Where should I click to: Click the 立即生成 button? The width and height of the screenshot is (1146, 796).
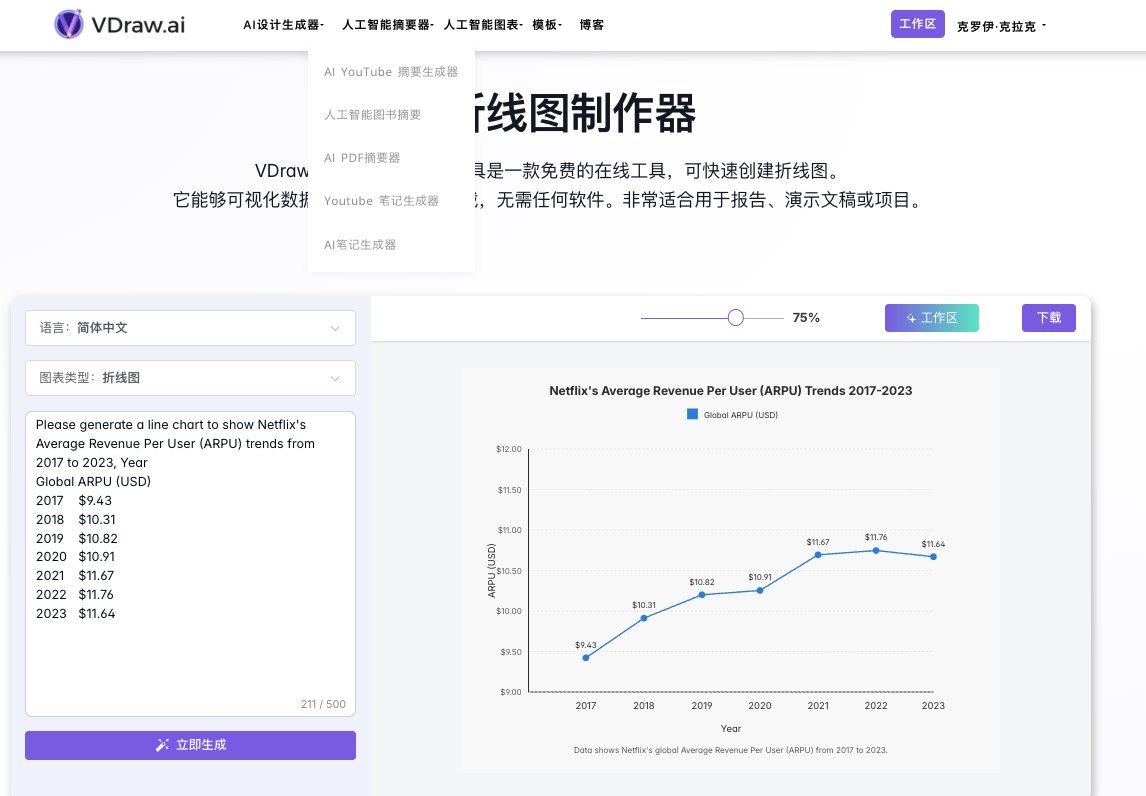(x=190, y=745)
